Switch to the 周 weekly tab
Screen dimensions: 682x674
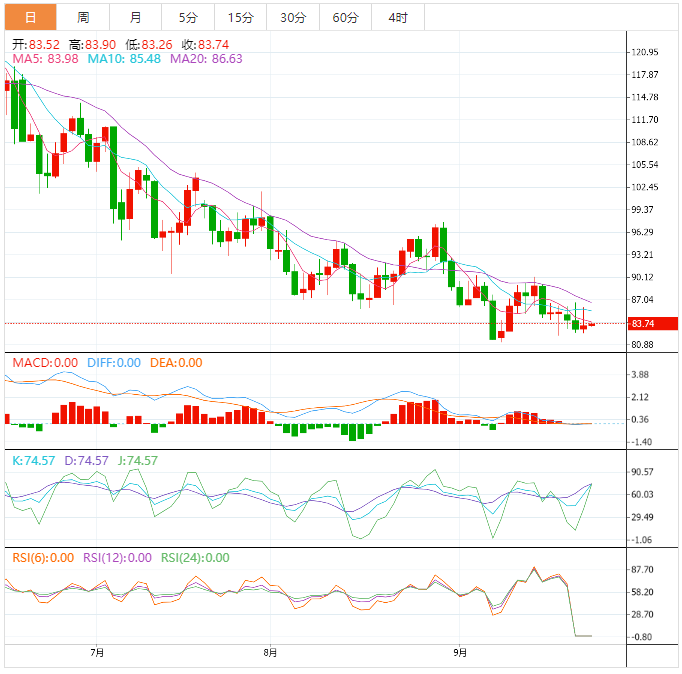83,17
